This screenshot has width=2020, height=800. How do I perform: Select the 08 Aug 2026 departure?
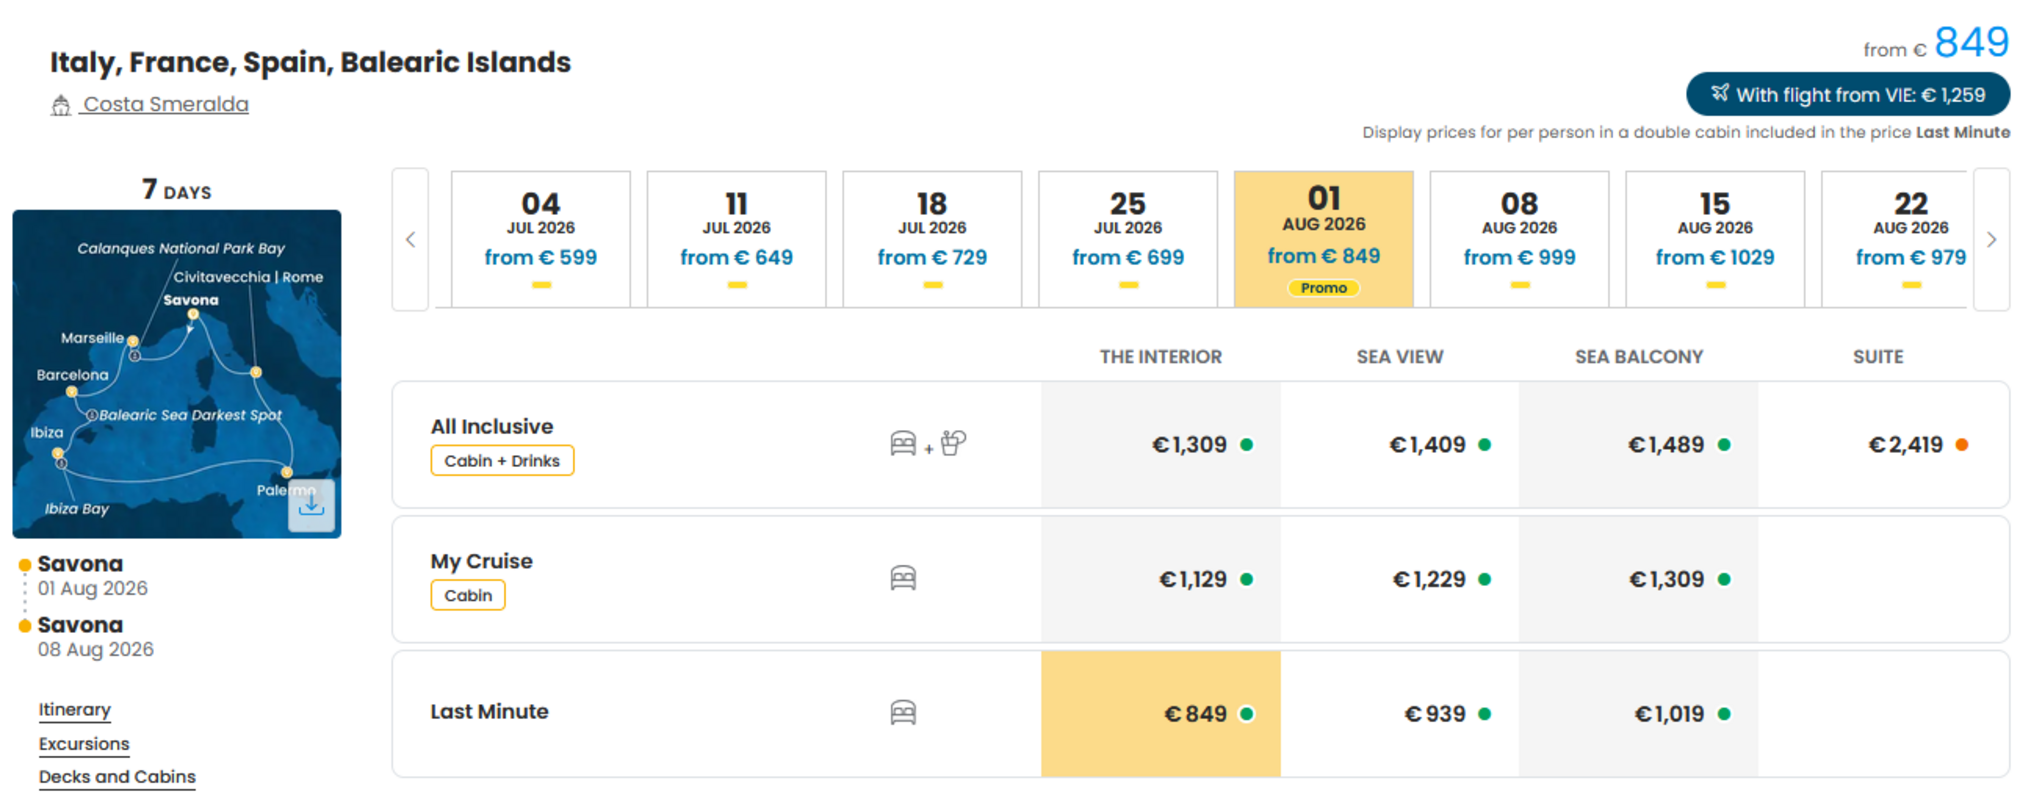point(1519,239)
